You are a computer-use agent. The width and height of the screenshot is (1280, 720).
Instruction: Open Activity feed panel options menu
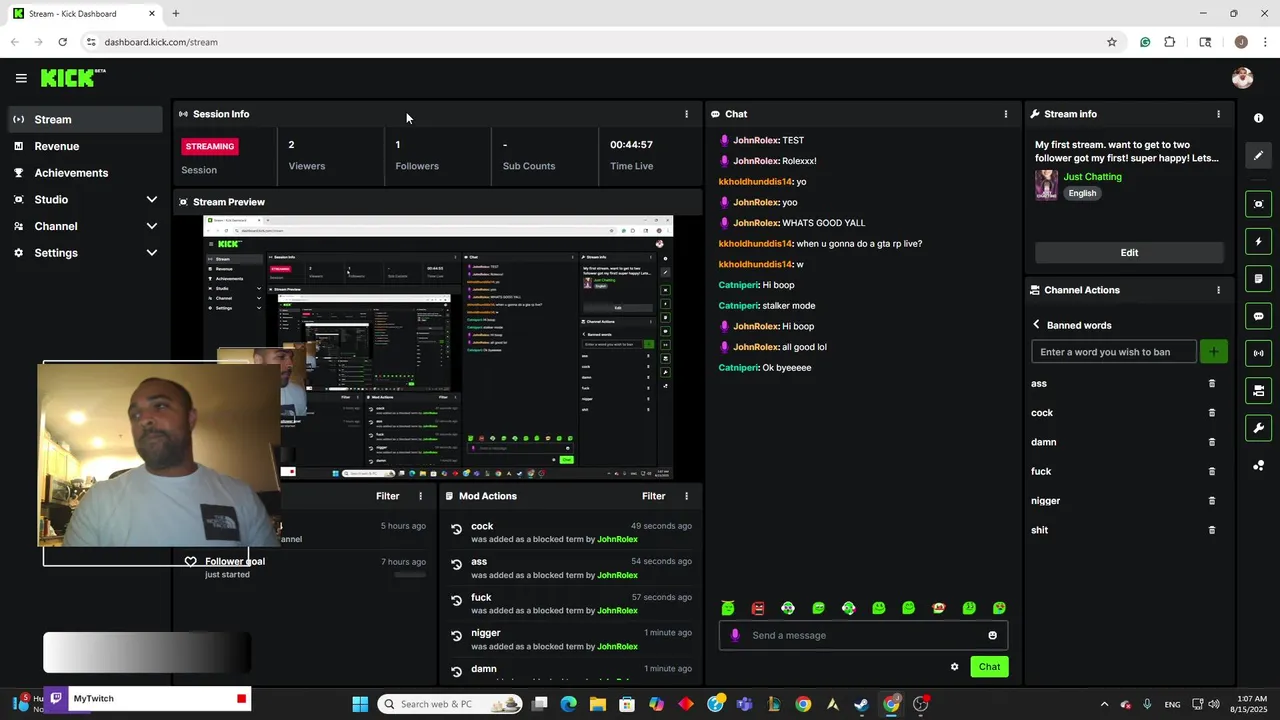[x=420, y=496]
